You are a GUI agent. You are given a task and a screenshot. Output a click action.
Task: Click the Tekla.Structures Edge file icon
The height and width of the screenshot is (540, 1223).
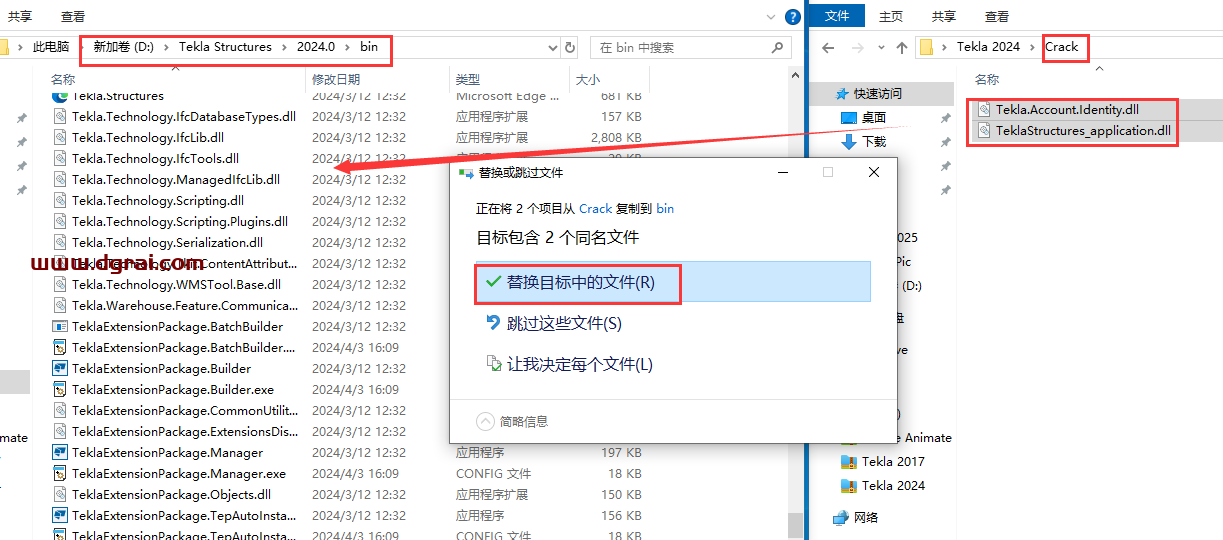pos(60,96)
